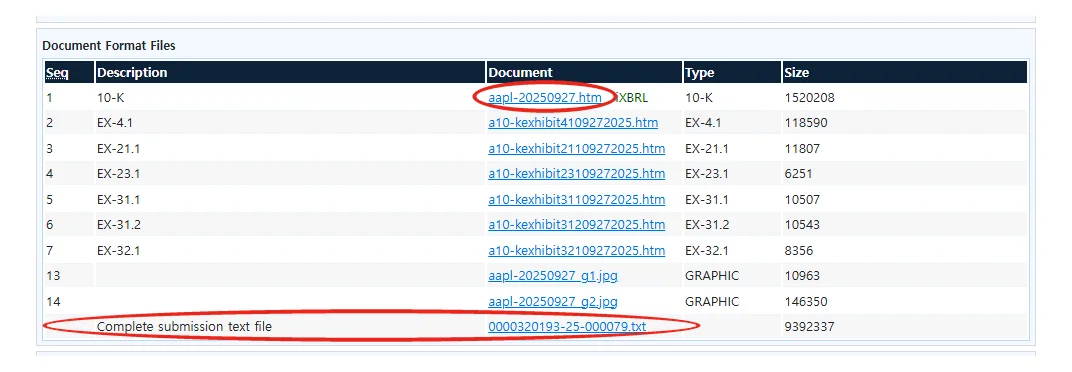Open complete submission 0000320193-25-000079.txt file

[x=567, y=327]
